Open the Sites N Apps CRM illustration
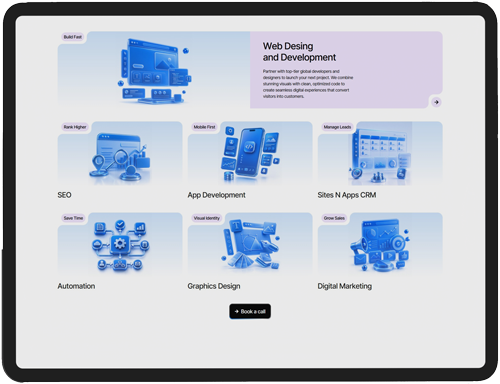Image resolution: width=500 pixels, height=384 pixels. [380, 153]
